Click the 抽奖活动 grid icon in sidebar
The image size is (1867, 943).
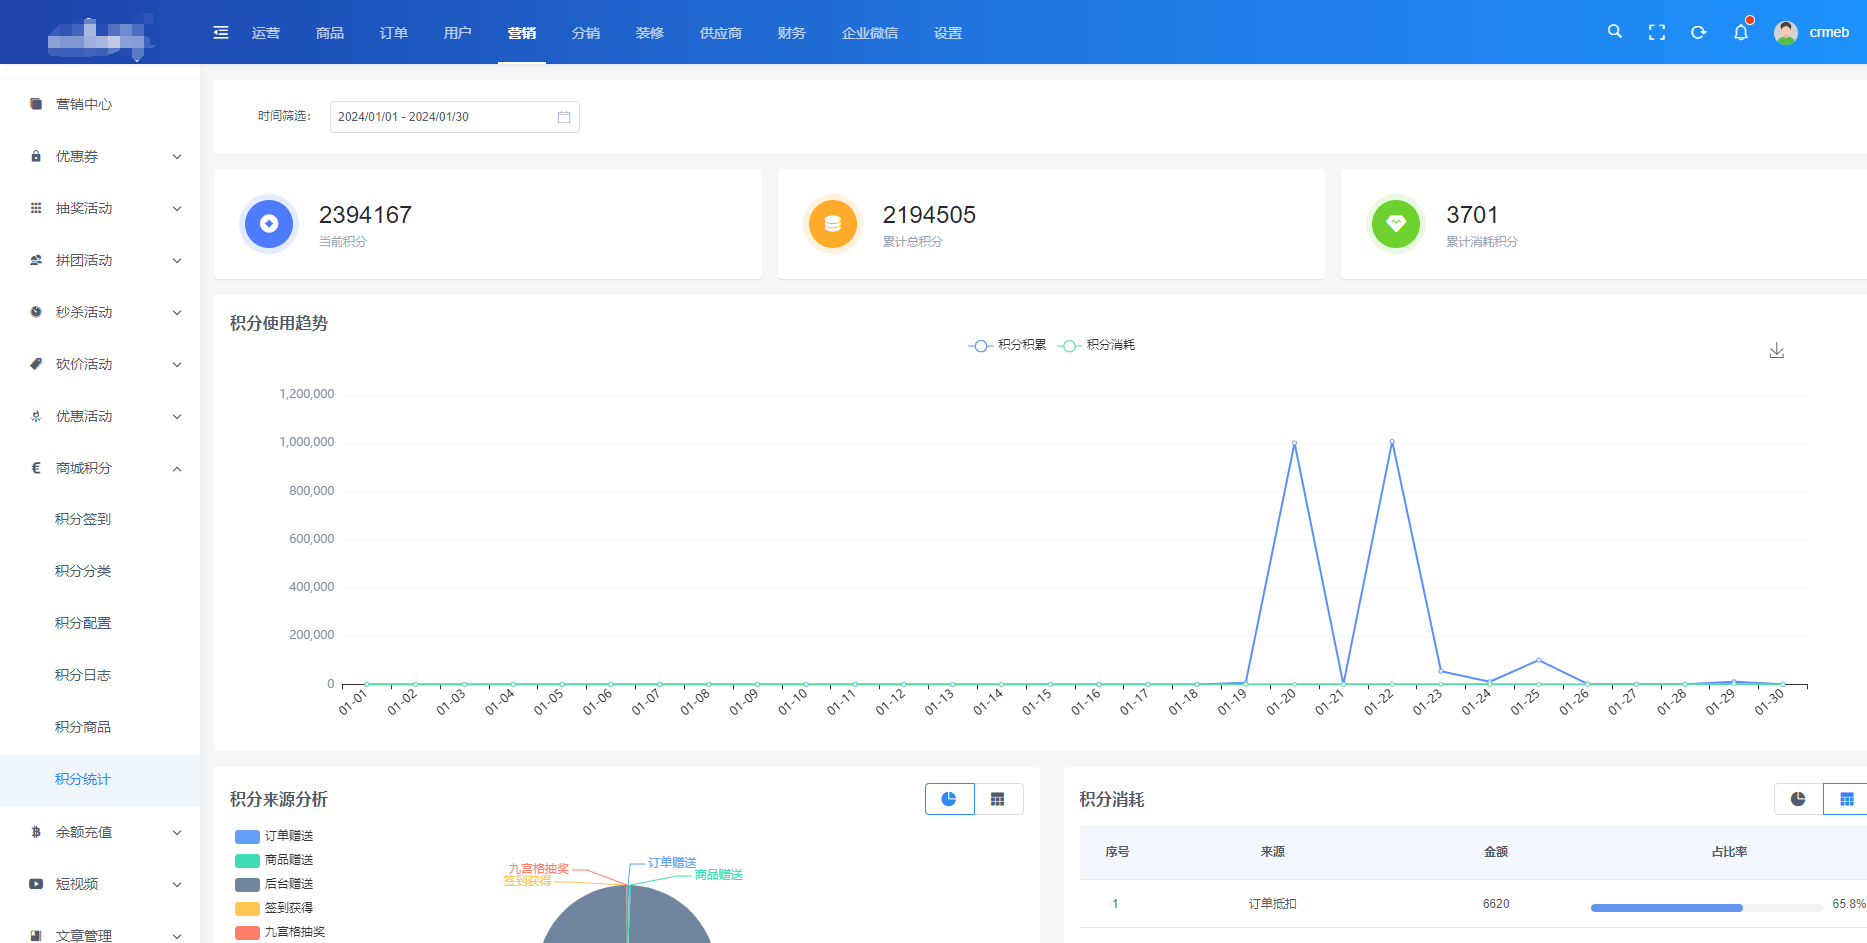click(36, 208)
